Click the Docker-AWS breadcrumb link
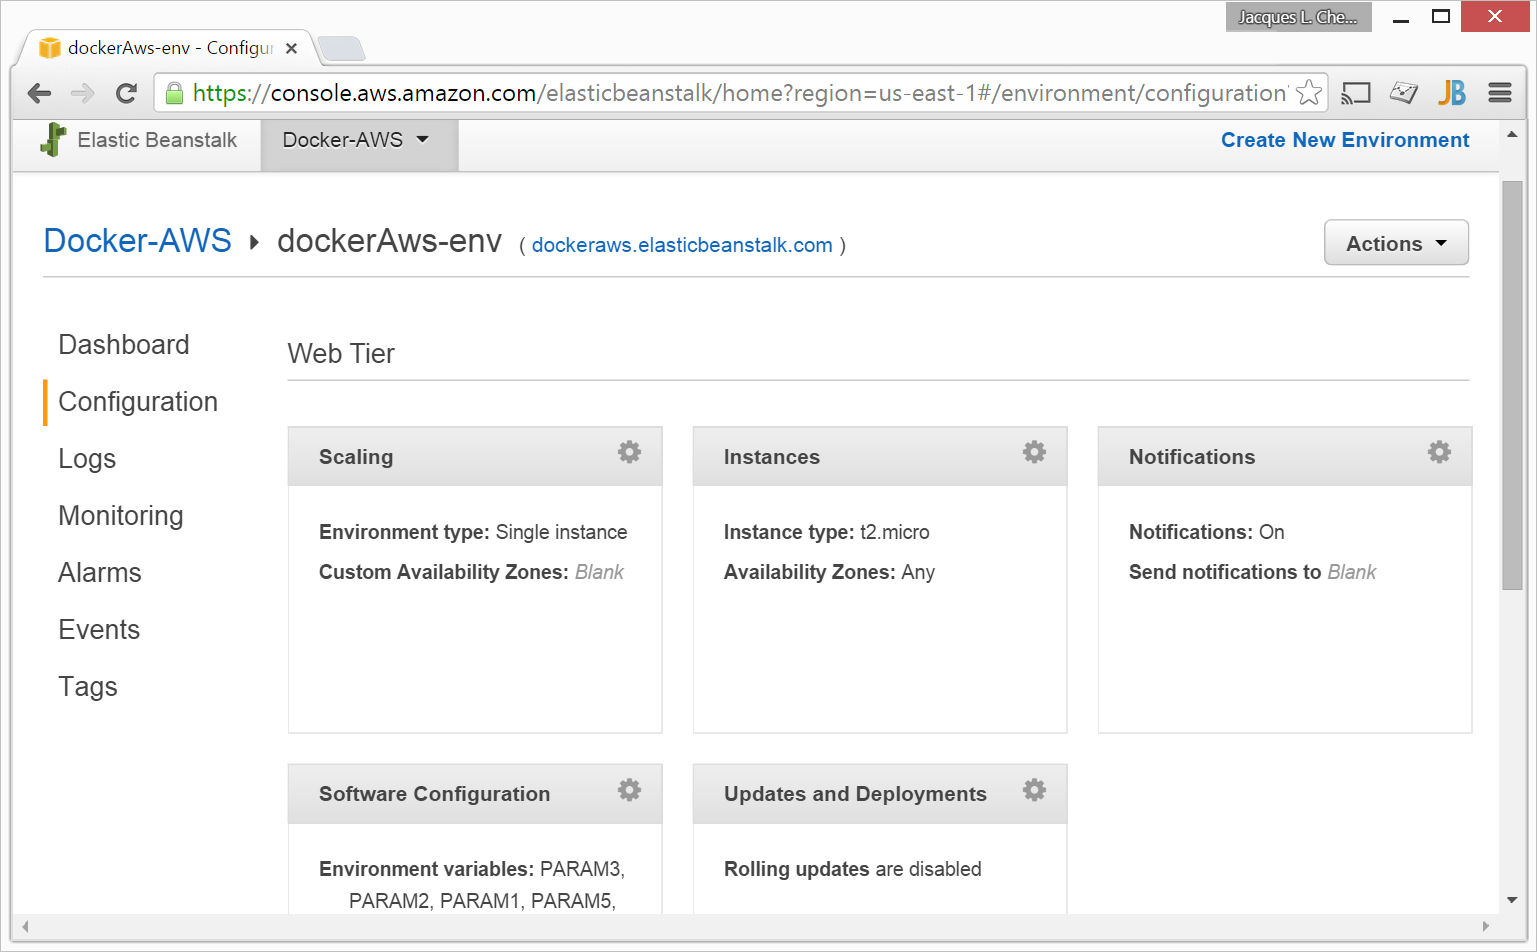This screenshot has height=952, width=1537. (x=138, y=241)
